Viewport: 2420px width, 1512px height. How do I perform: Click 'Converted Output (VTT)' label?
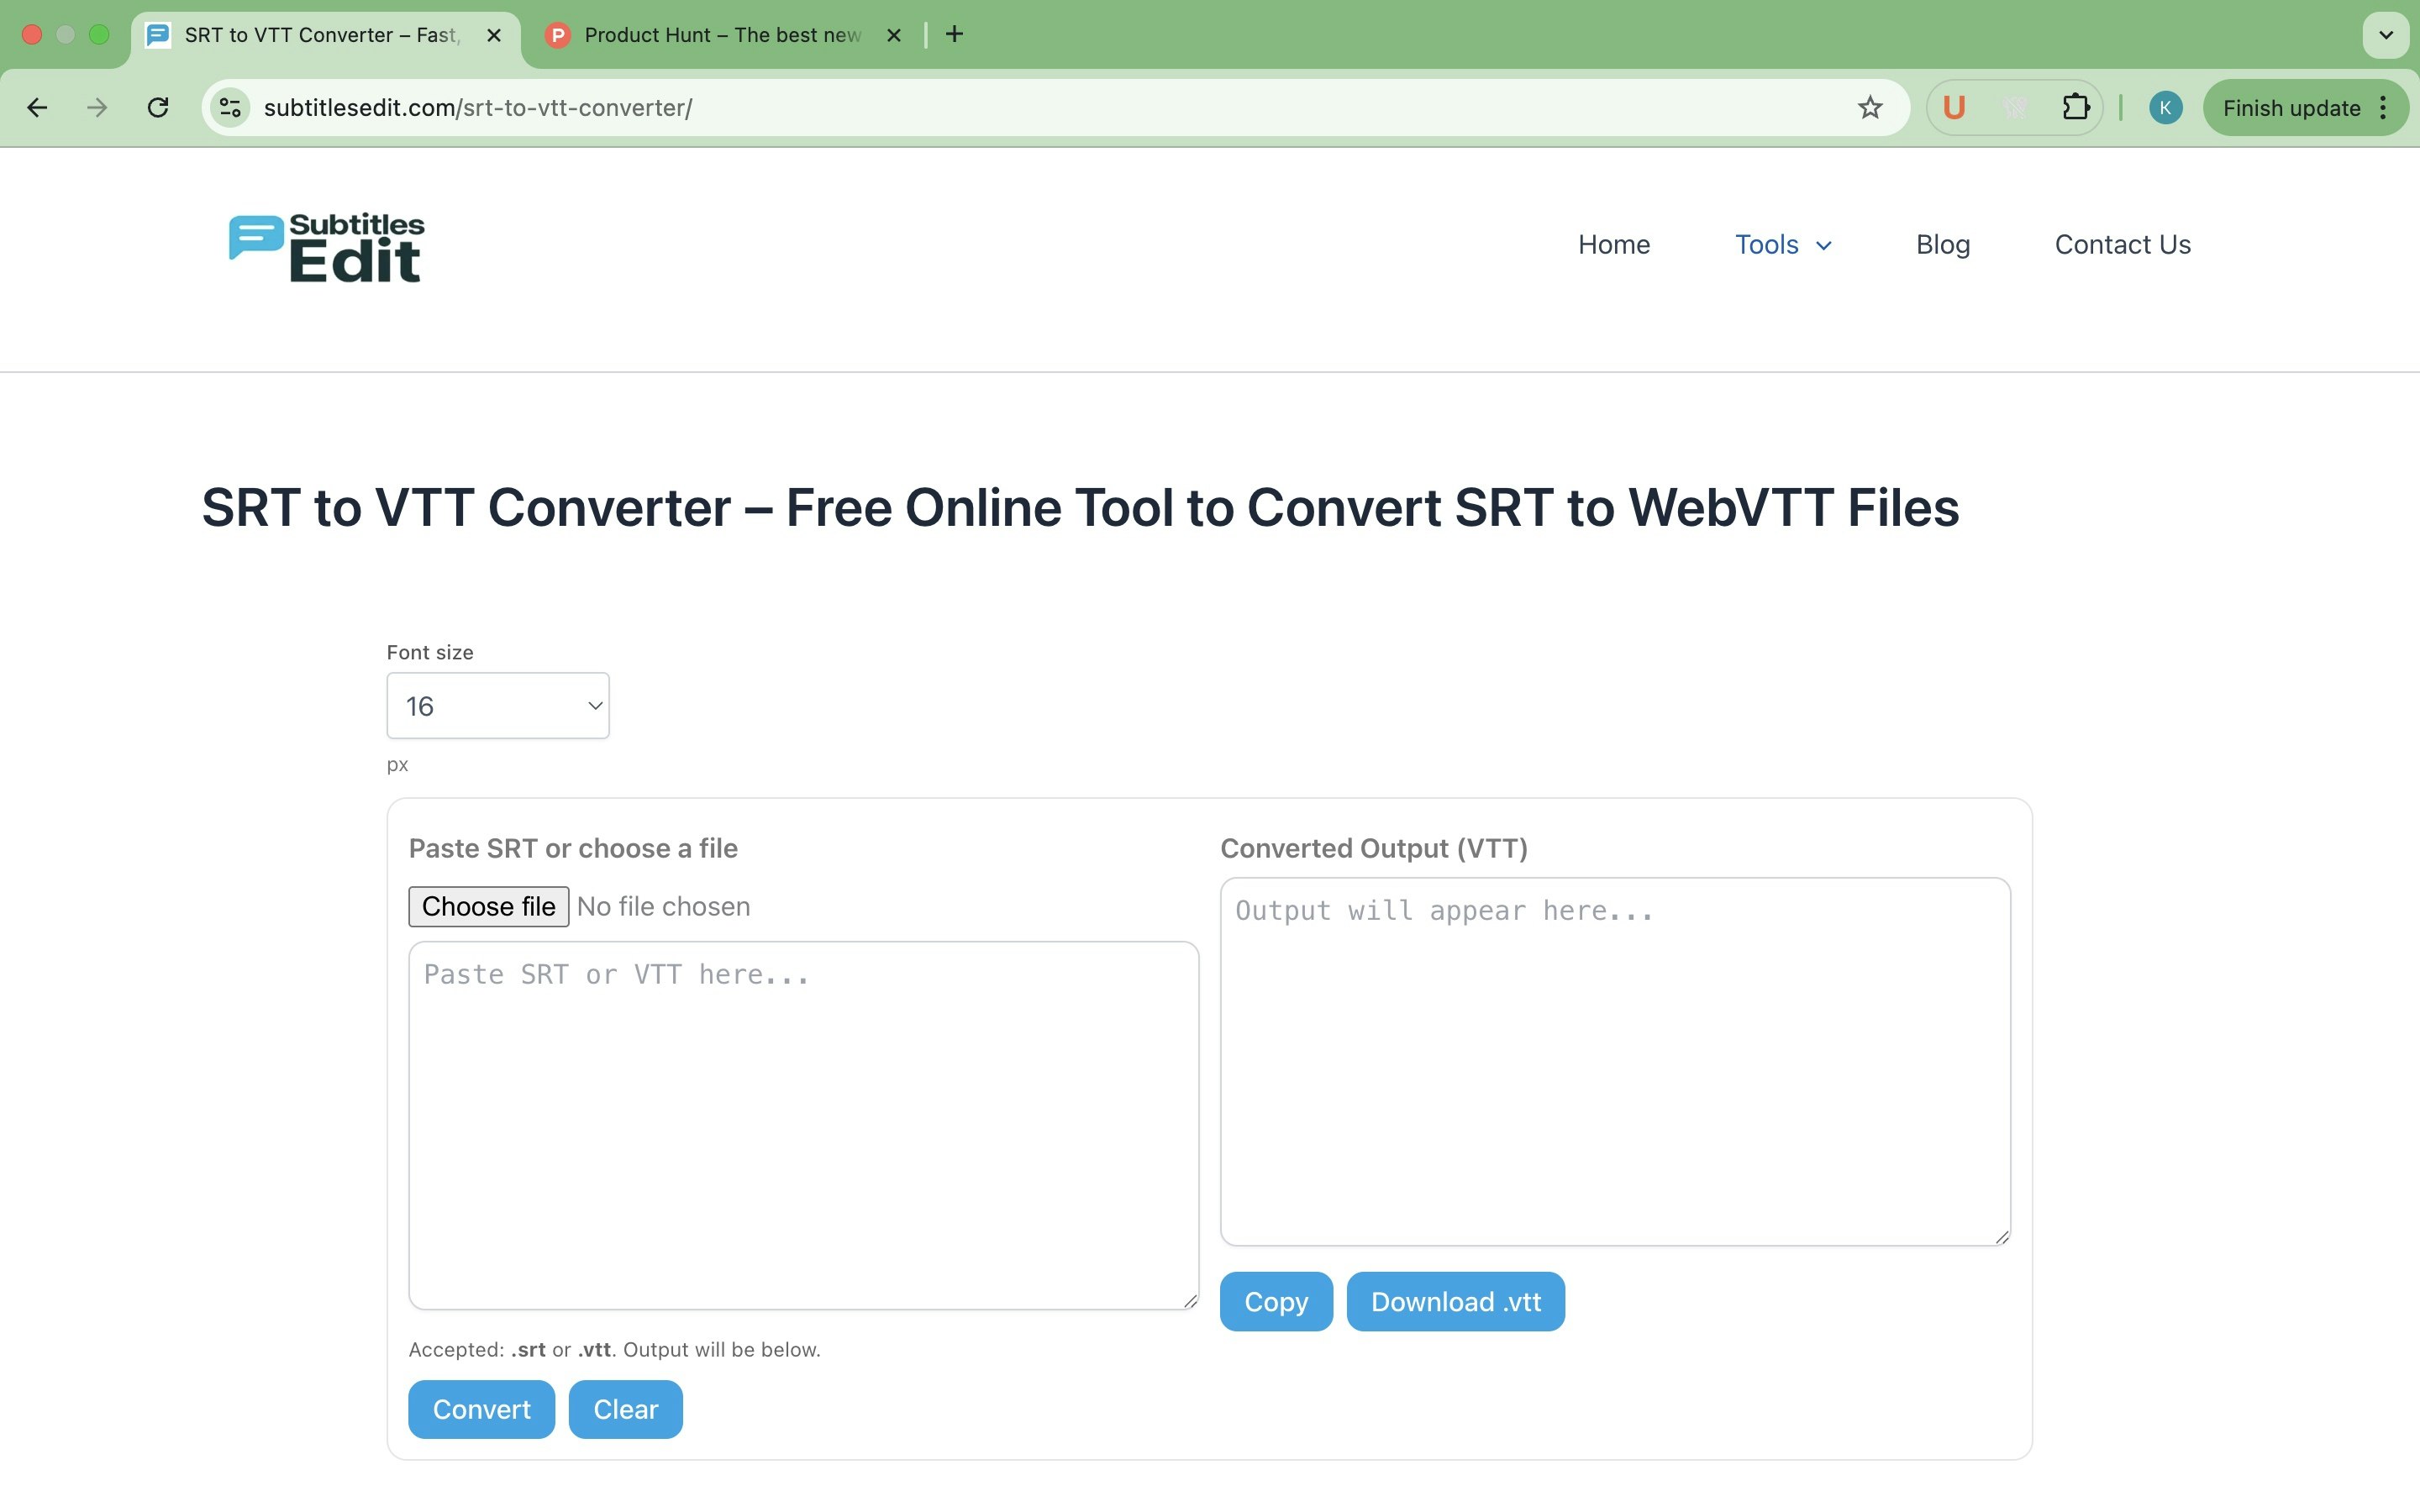pos(1374,848)
